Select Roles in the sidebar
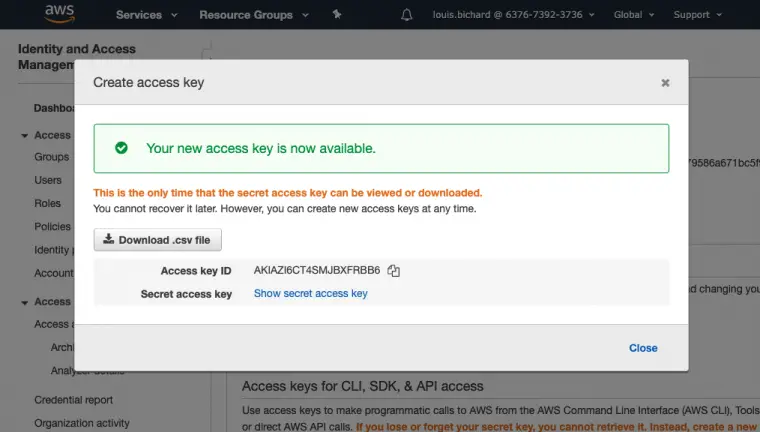 pos(47,203)
